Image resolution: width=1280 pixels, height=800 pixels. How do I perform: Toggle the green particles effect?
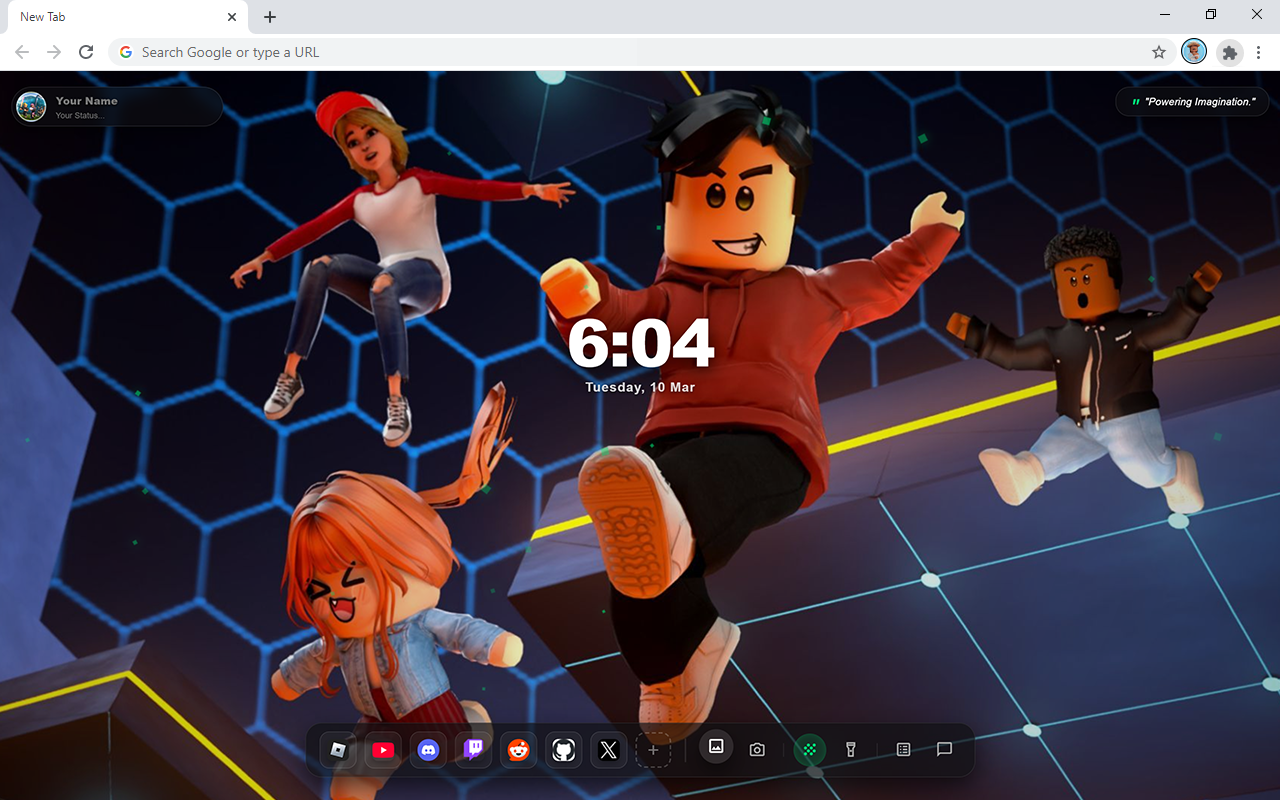coord(810,750)
